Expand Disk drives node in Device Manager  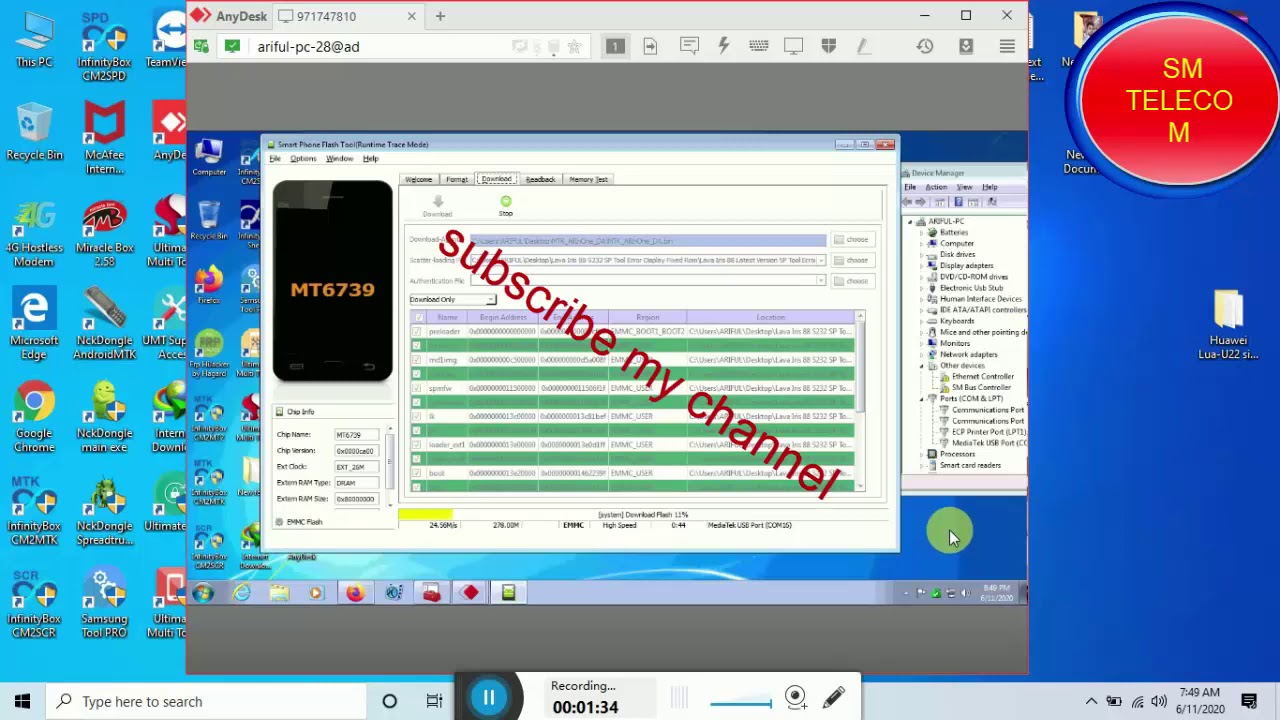click(922, 254)
